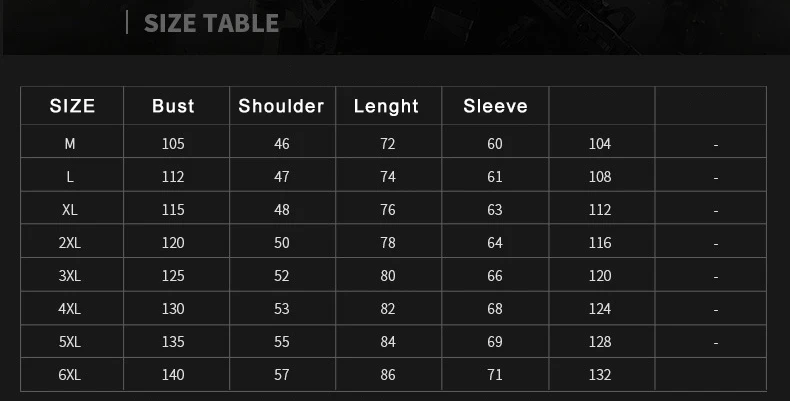Select the 6XL size row label
Viewport: 790px width, 401px height.
point(70,374)
